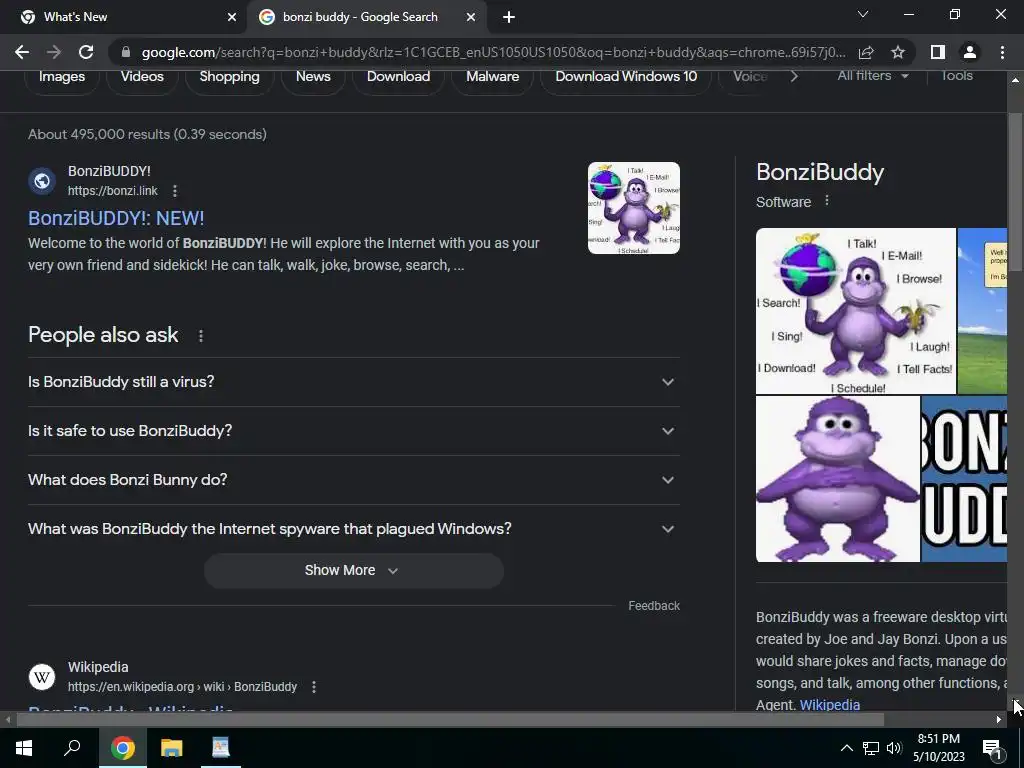Open BonziBUDDY!: NEW! result link
This screenshot has width=1024, height=768.
point(116,218)
